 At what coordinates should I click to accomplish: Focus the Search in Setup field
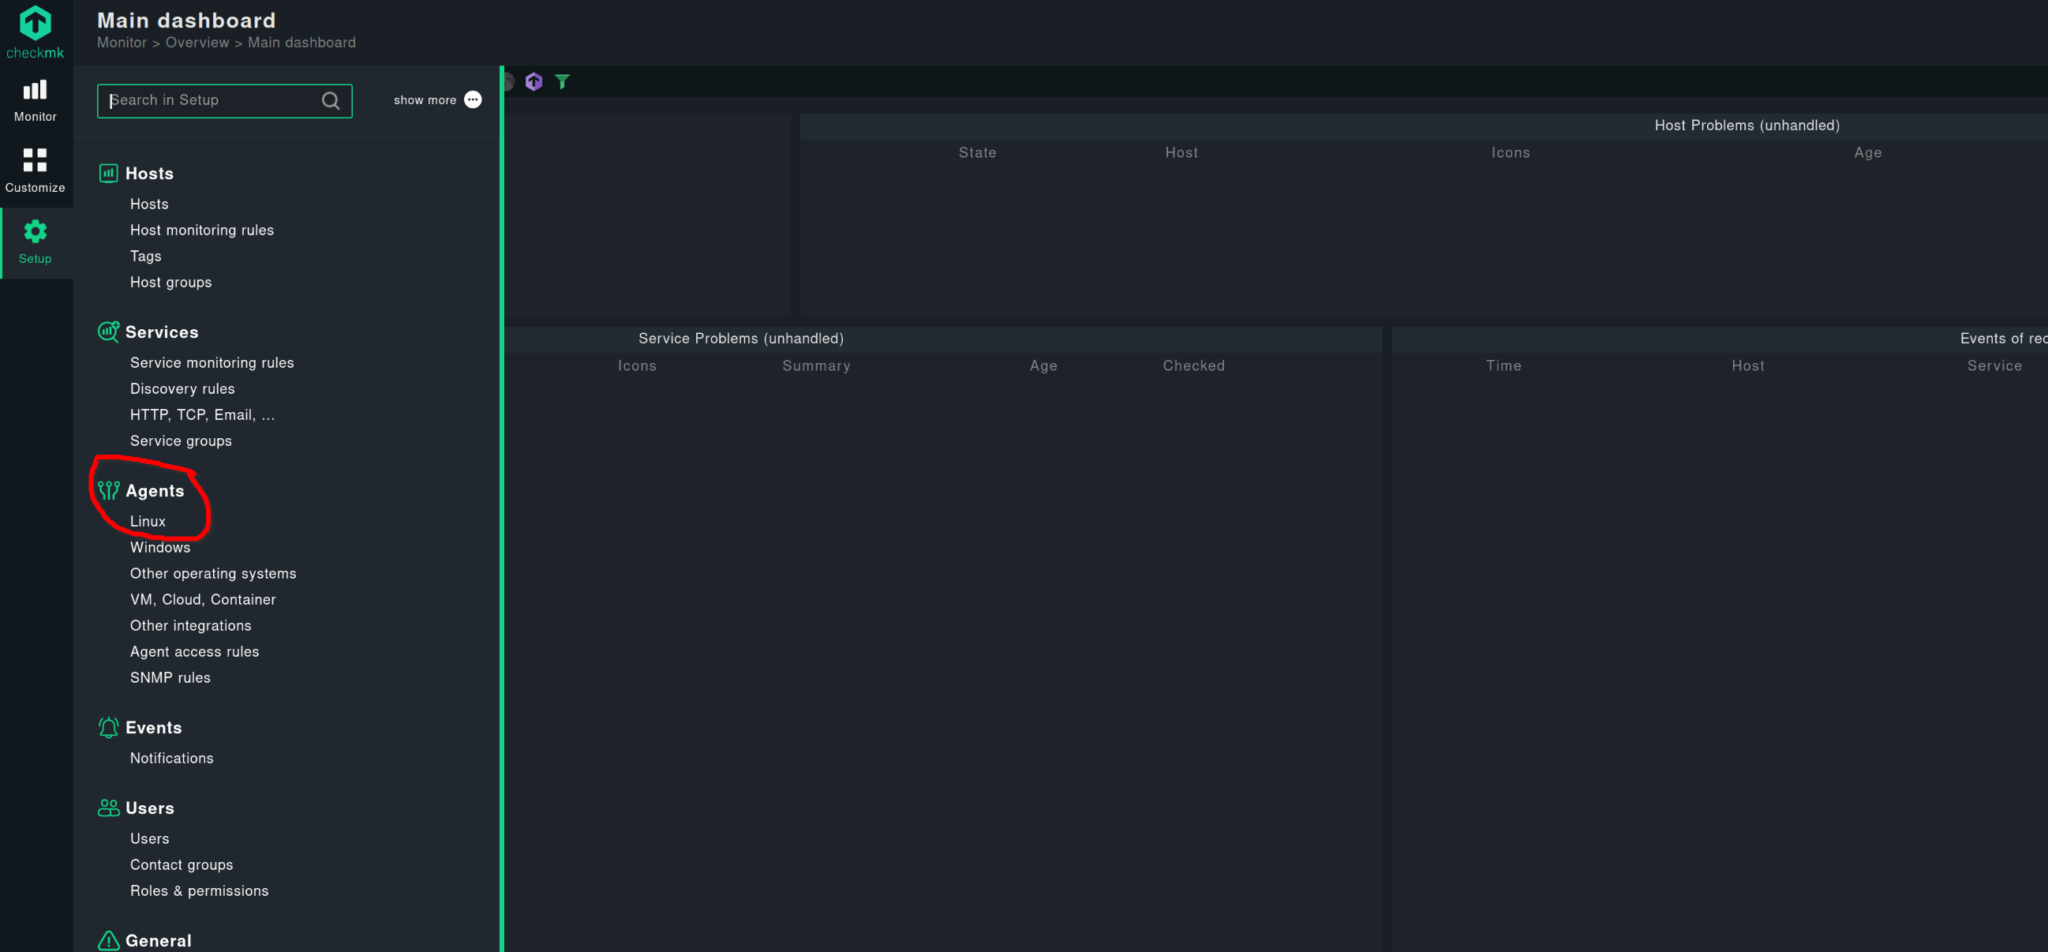(210, 101)
